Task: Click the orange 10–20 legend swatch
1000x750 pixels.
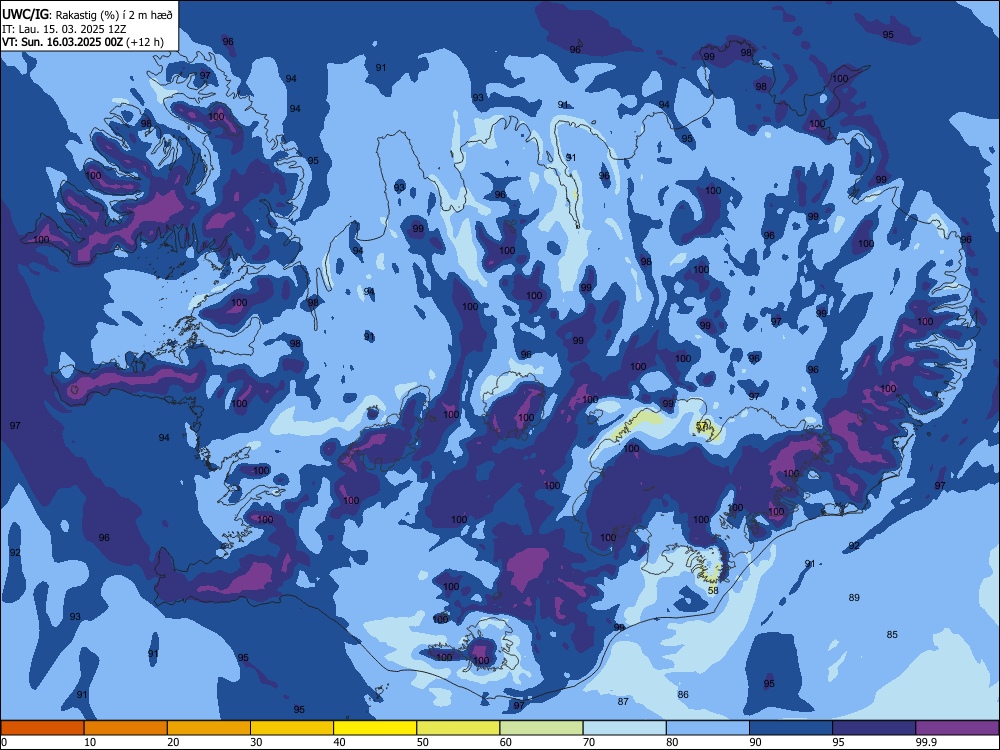Action: coord(126,728)
